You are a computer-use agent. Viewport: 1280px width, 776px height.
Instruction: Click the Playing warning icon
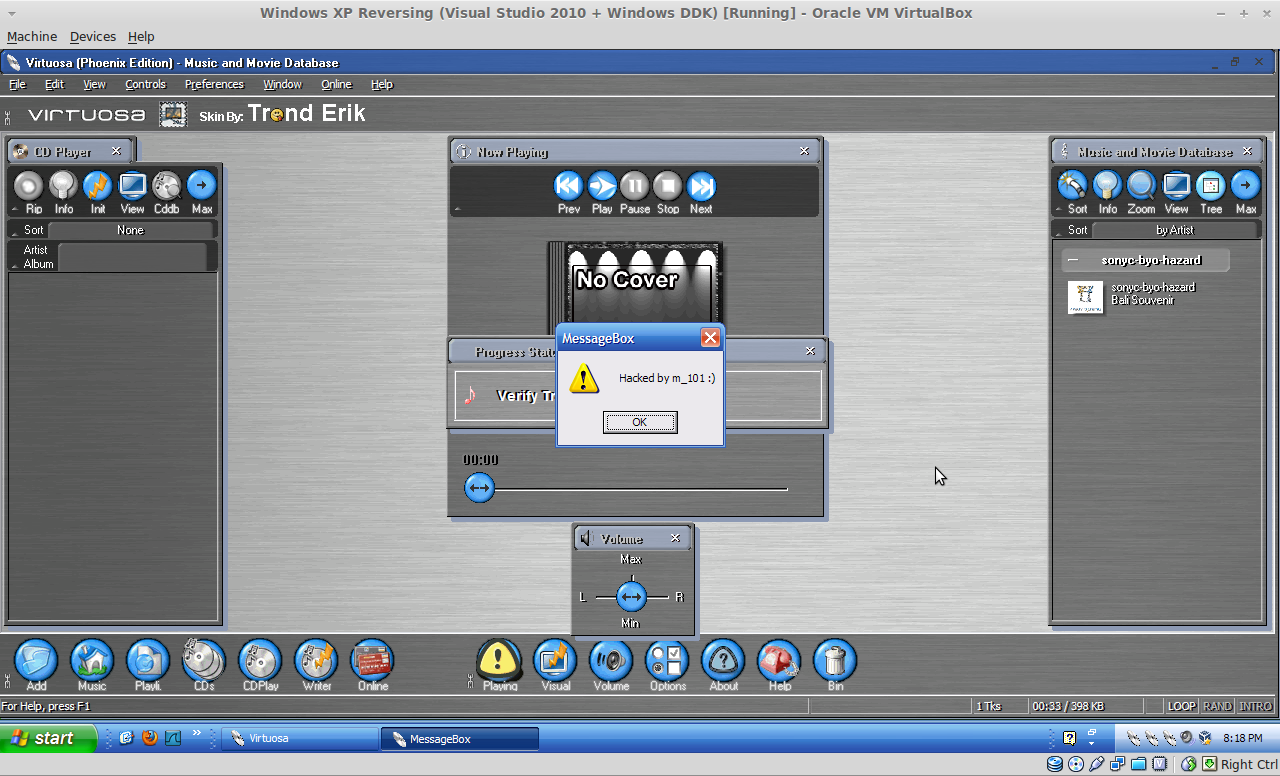499,661
